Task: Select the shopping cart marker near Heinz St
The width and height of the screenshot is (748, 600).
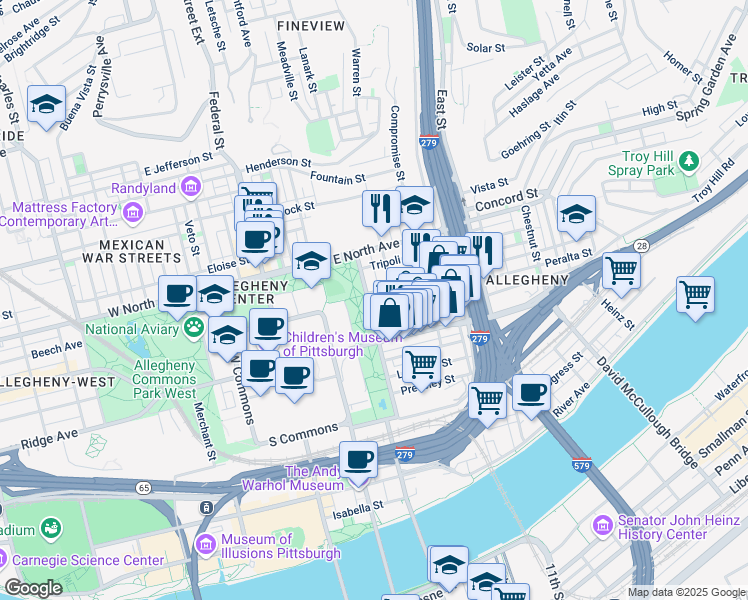Action: pos(621,272)
